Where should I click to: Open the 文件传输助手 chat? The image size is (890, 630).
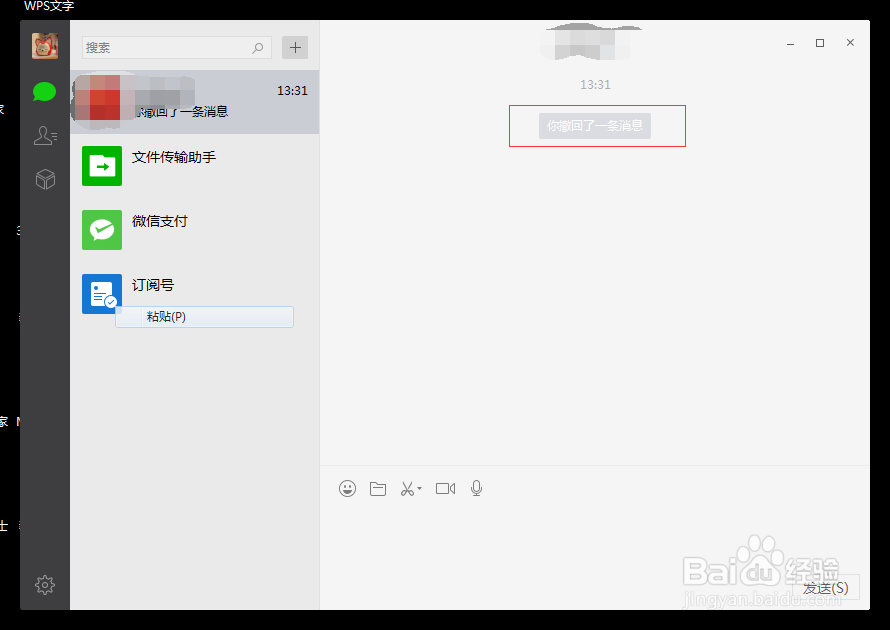tap(195, 166)
